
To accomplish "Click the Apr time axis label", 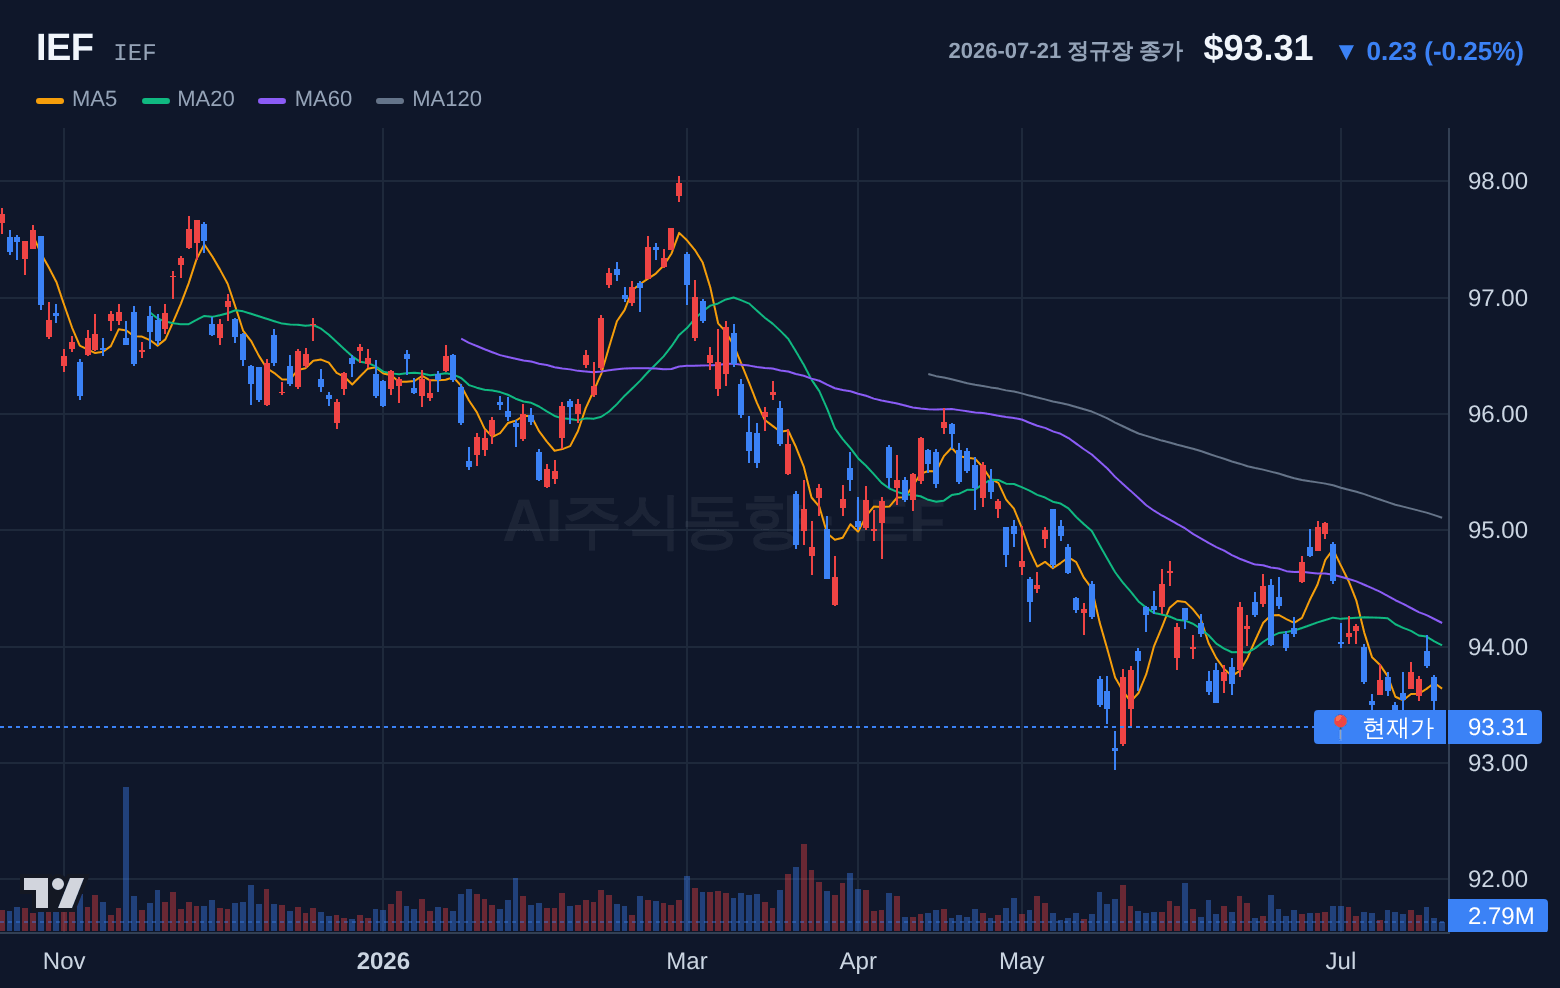I will (858, 961).
